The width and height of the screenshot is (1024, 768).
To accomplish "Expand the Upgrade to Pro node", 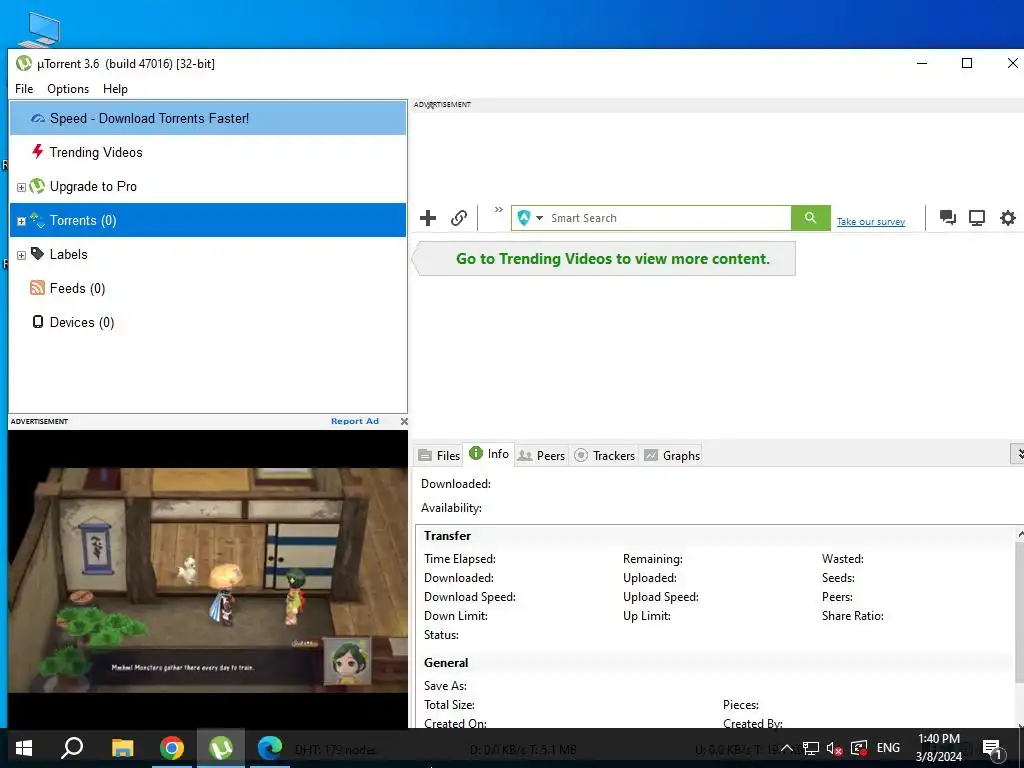I will tap(21, 187).
